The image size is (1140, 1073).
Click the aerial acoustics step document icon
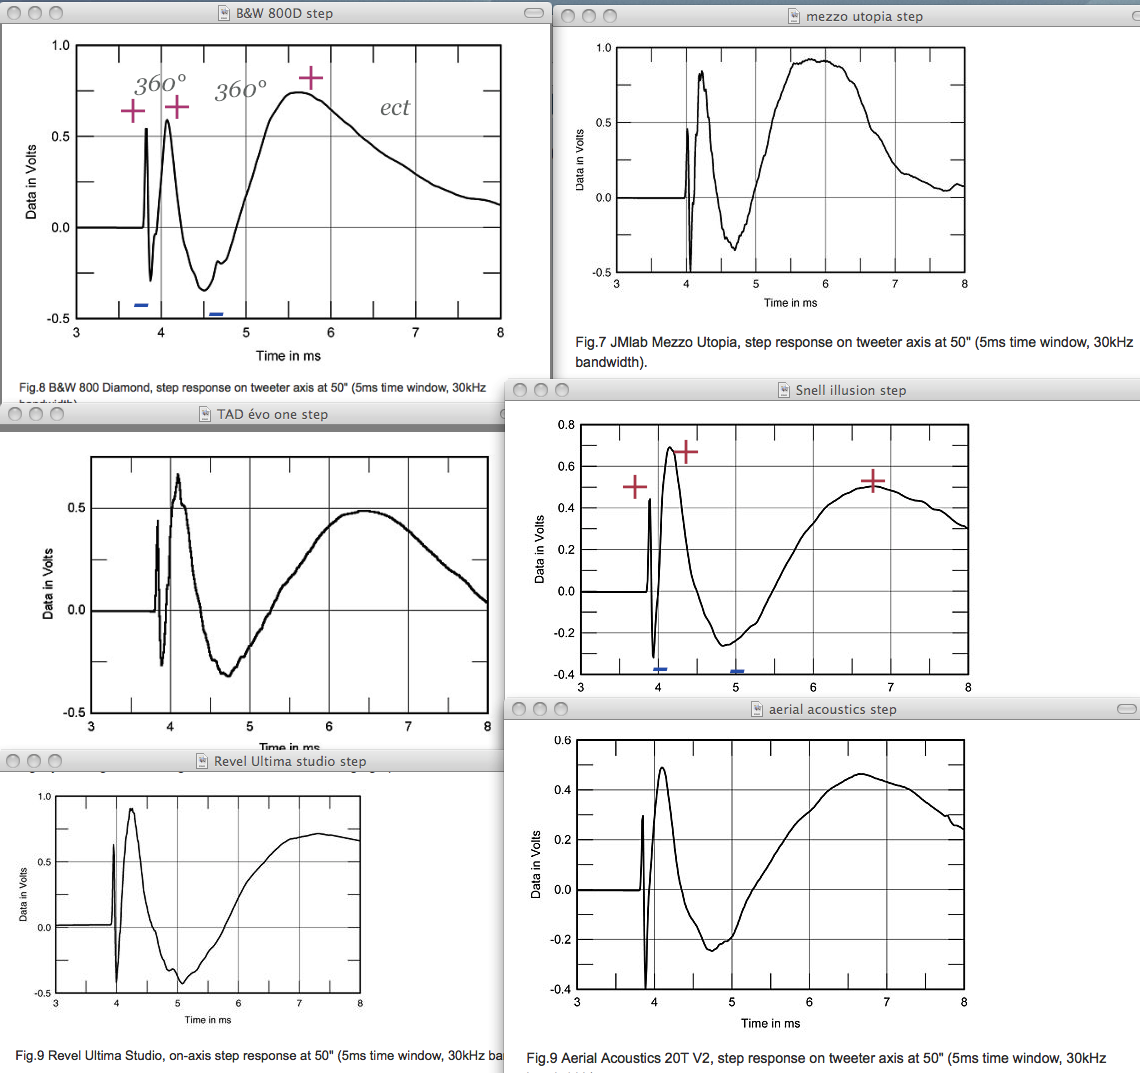pyautogui.click(x=757, y=709)
